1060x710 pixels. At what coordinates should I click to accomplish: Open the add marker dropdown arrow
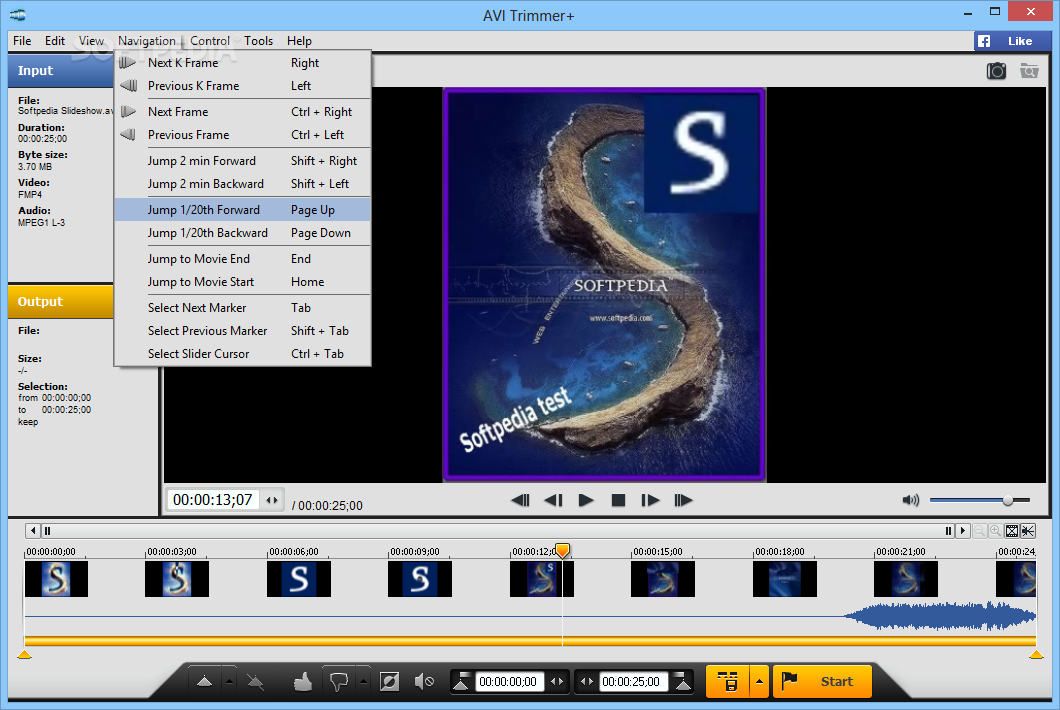point(229,682)
